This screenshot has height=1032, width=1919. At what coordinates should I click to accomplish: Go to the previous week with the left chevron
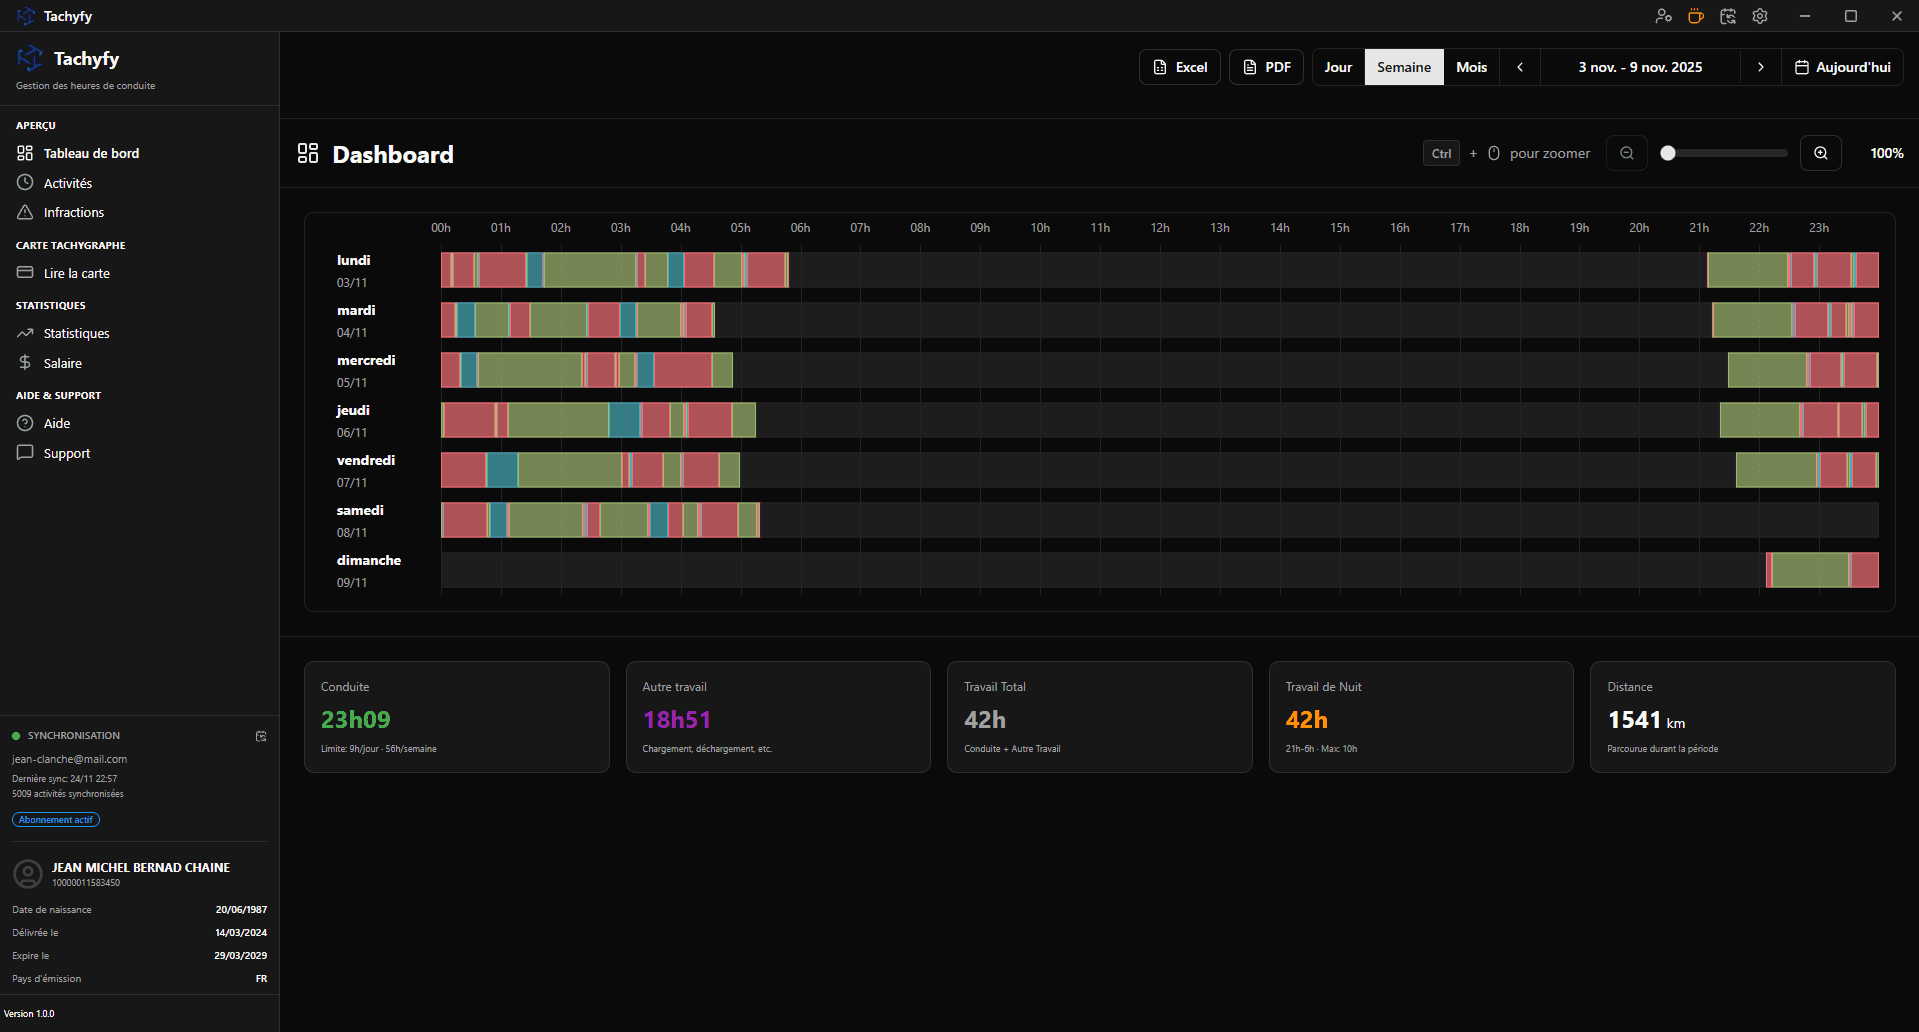(x=1519, y=67)
